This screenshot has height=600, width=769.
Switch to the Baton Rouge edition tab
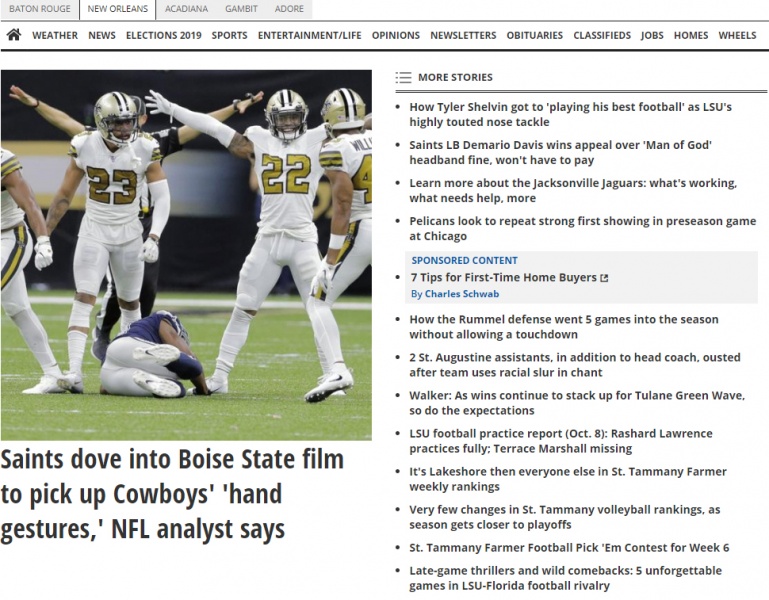point(39,9)
